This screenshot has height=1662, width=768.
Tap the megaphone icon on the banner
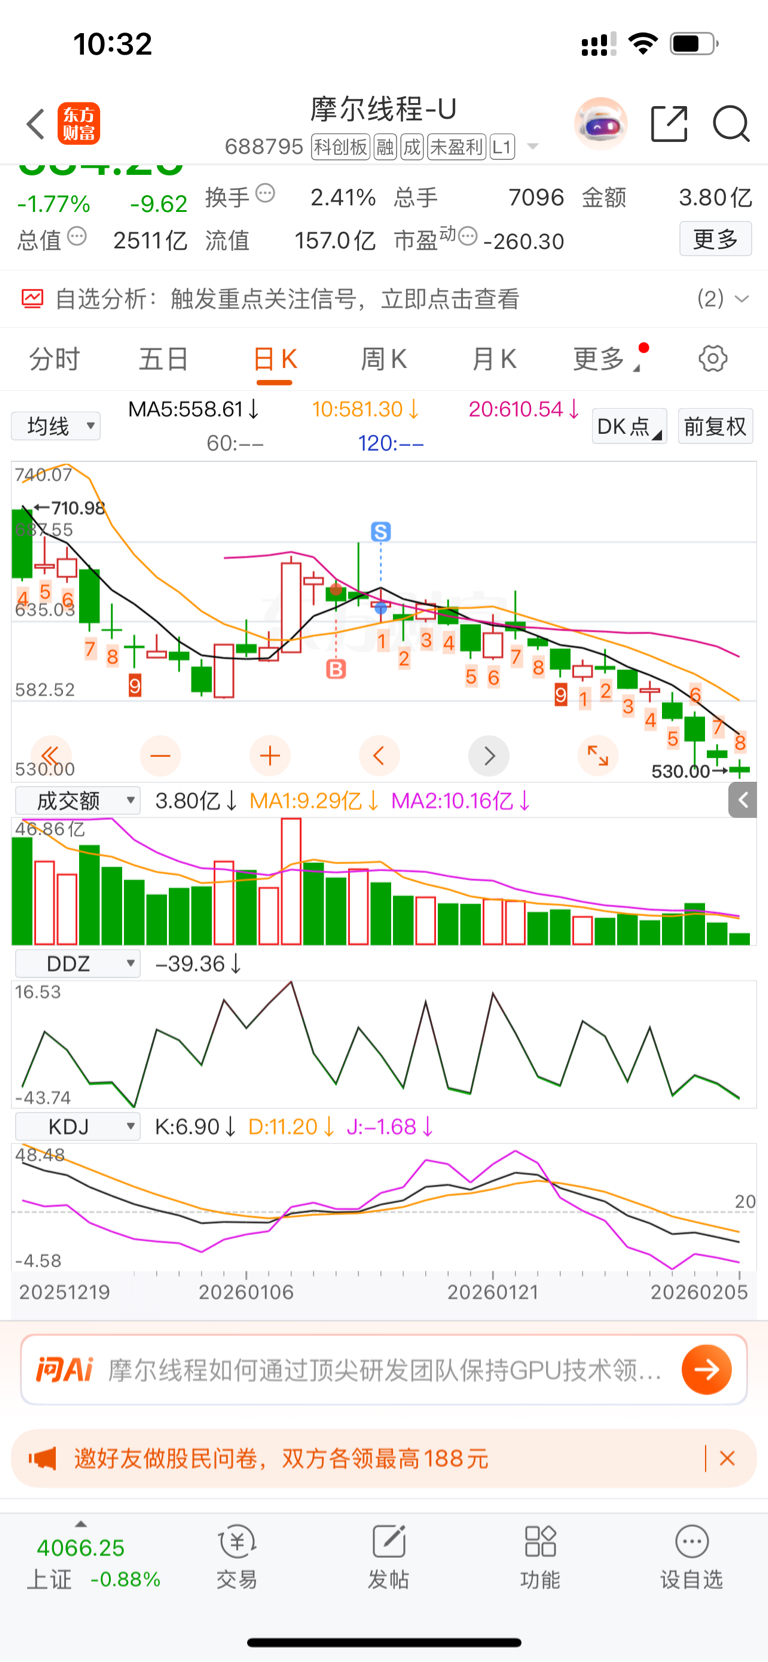pos(42,1458)
